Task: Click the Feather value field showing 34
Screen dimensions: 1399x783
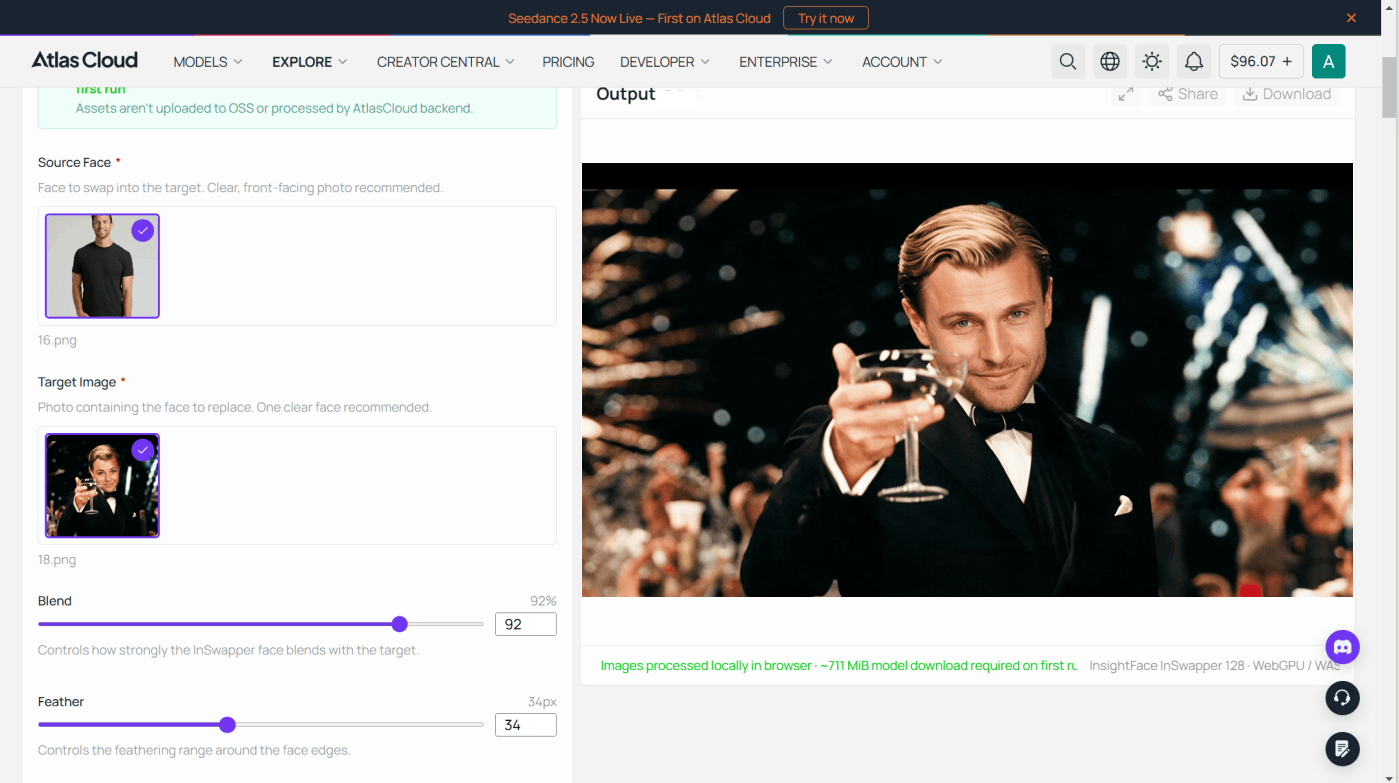Action: click(526, 725)
